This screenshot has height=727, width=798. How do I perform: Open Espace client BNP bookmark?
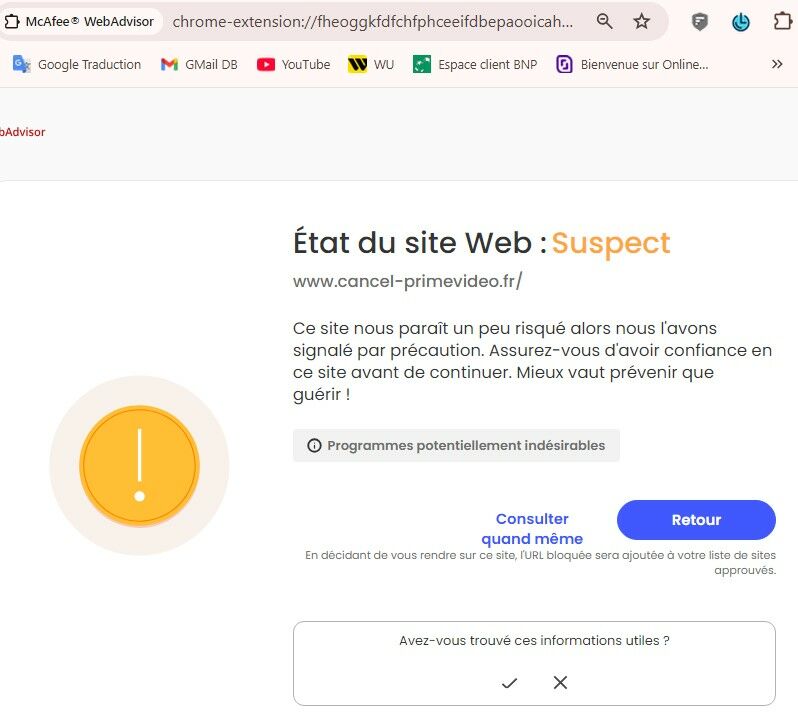(475, 65)
